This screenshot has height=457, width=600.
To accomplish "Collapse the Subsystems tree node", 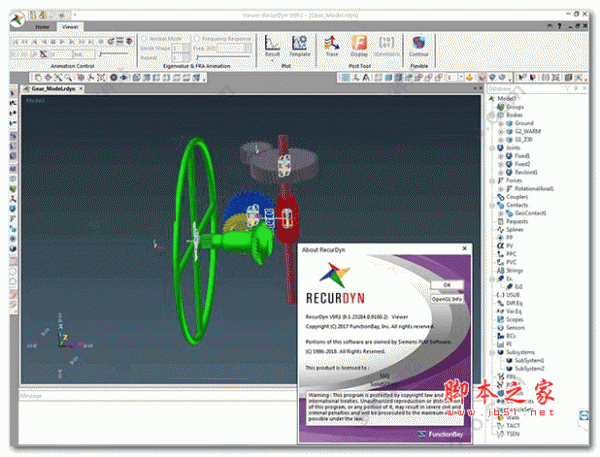I will pyautogui.click(x=492, y=352).
